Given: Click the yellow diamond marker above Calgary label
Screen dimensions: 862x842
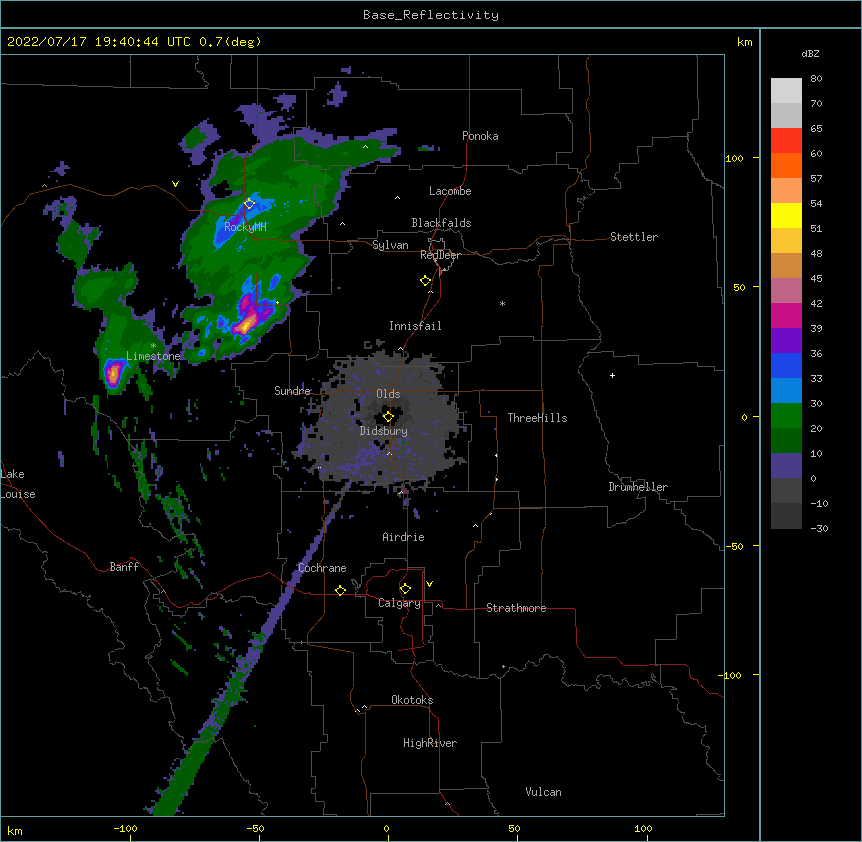Looking at the screenshot, I should [405, 589].
